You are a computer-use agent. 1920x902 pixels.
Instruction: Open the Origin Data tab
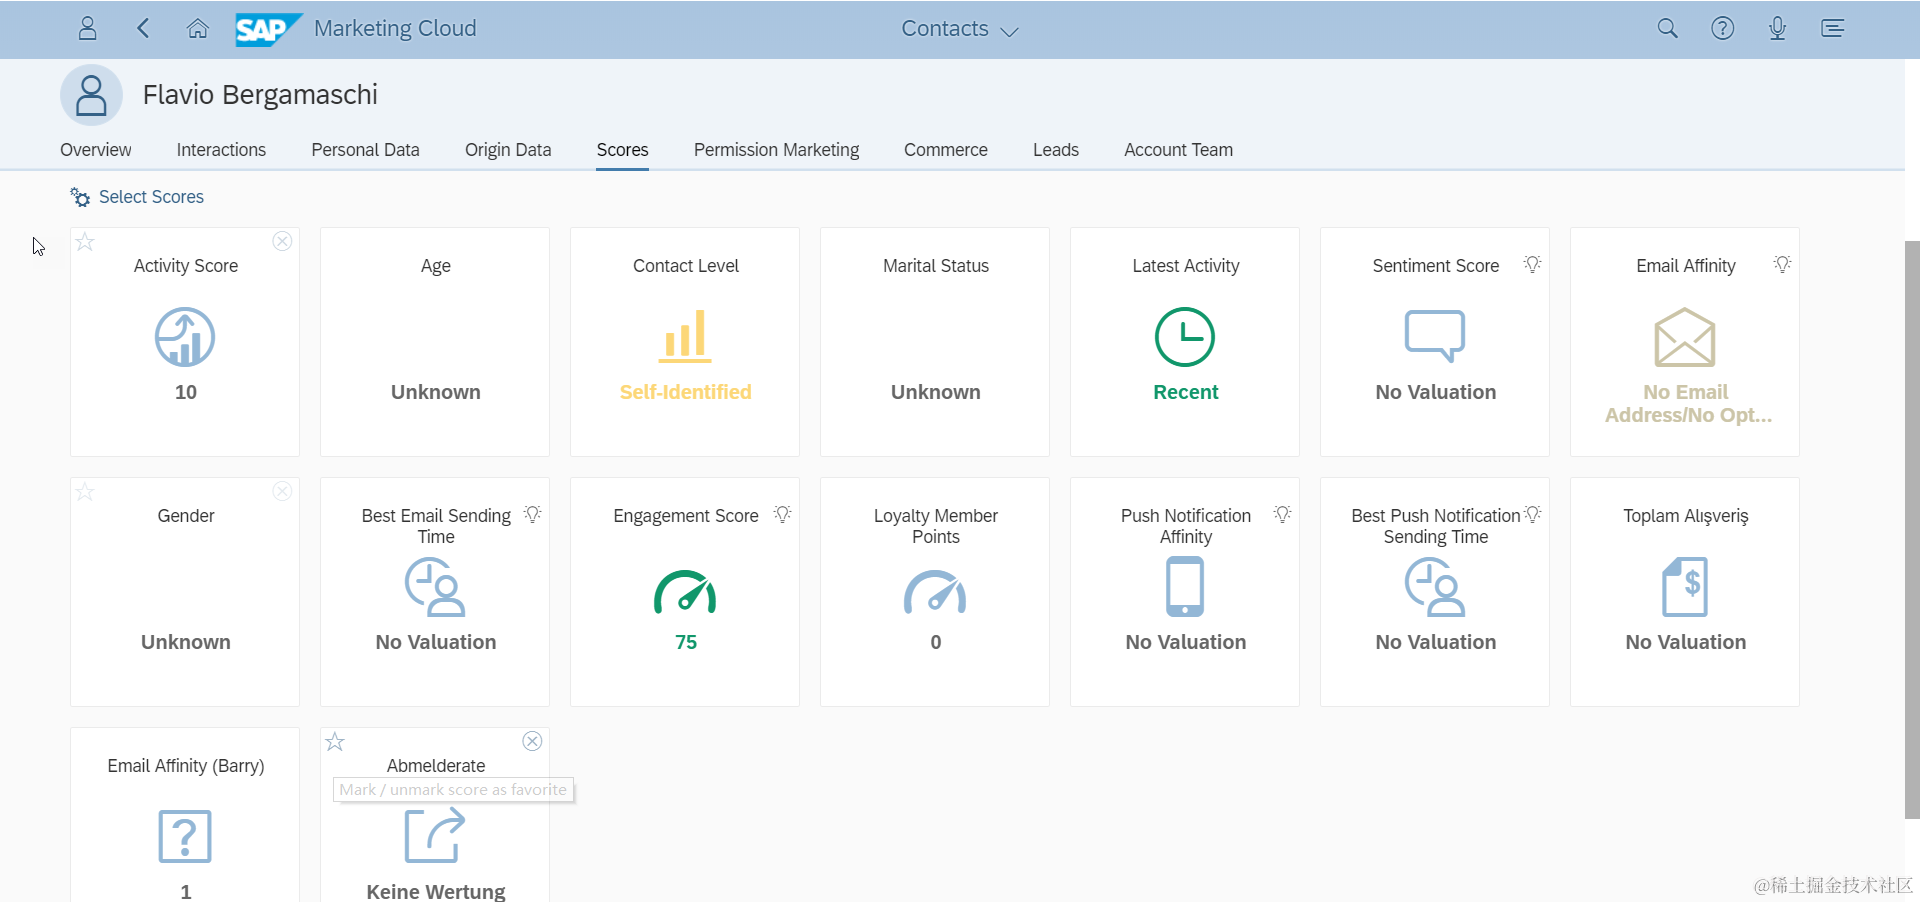point(508,150)
